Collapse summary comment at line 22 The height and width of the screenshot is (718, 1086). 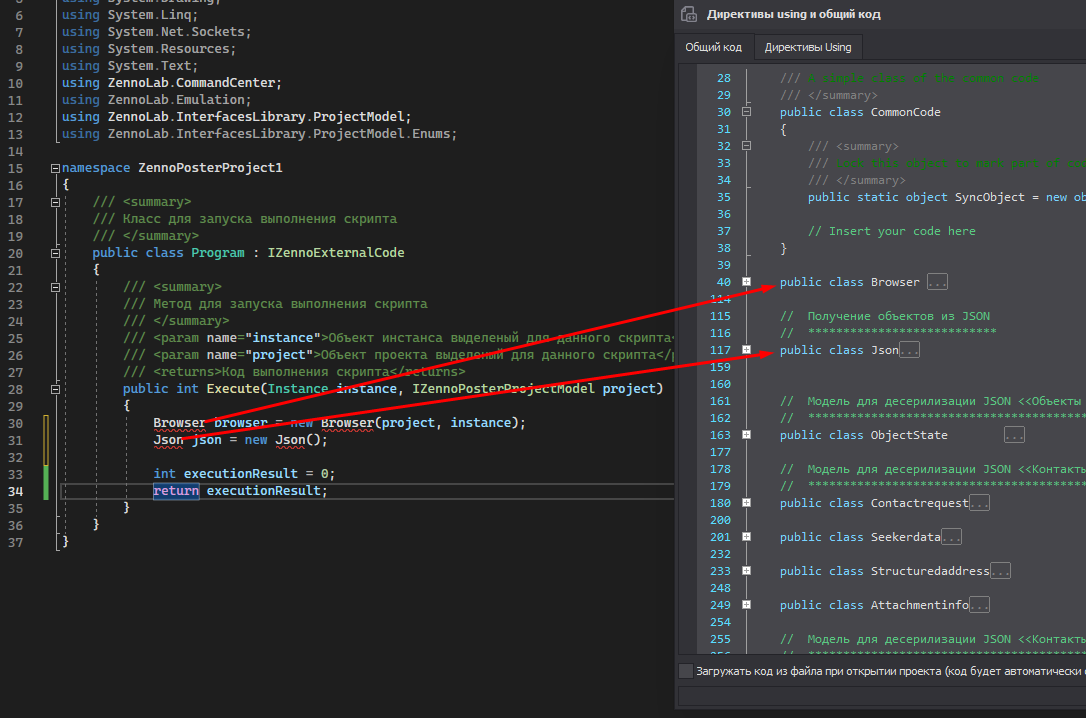55,287
